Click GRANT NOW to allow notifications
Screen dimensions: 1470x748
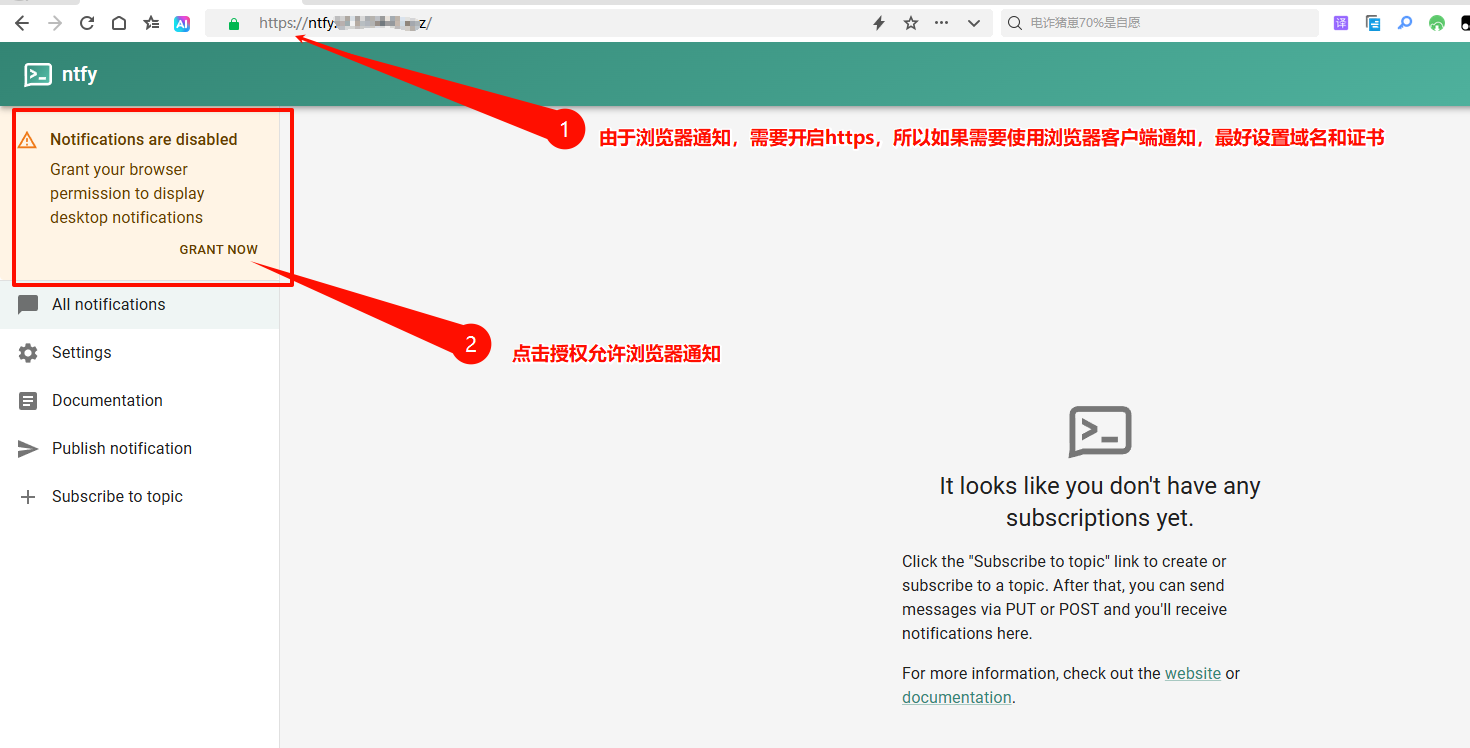pos(219,250)
